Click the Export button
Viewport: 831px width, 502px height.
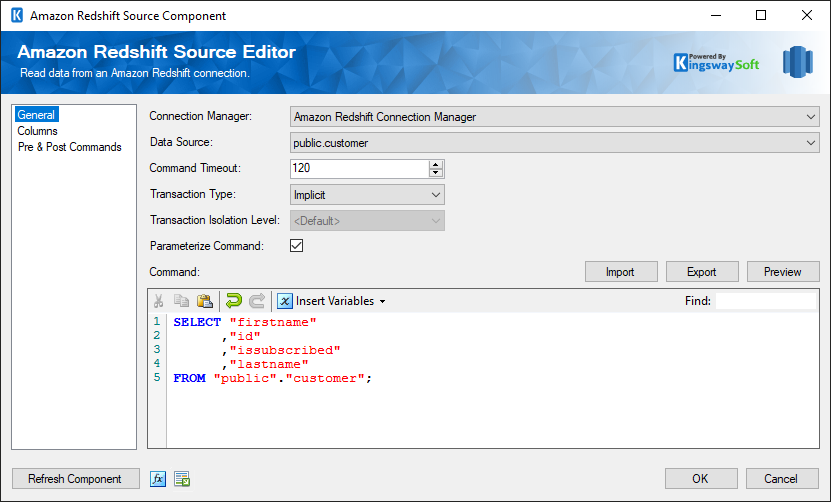(x=702, y=272)
